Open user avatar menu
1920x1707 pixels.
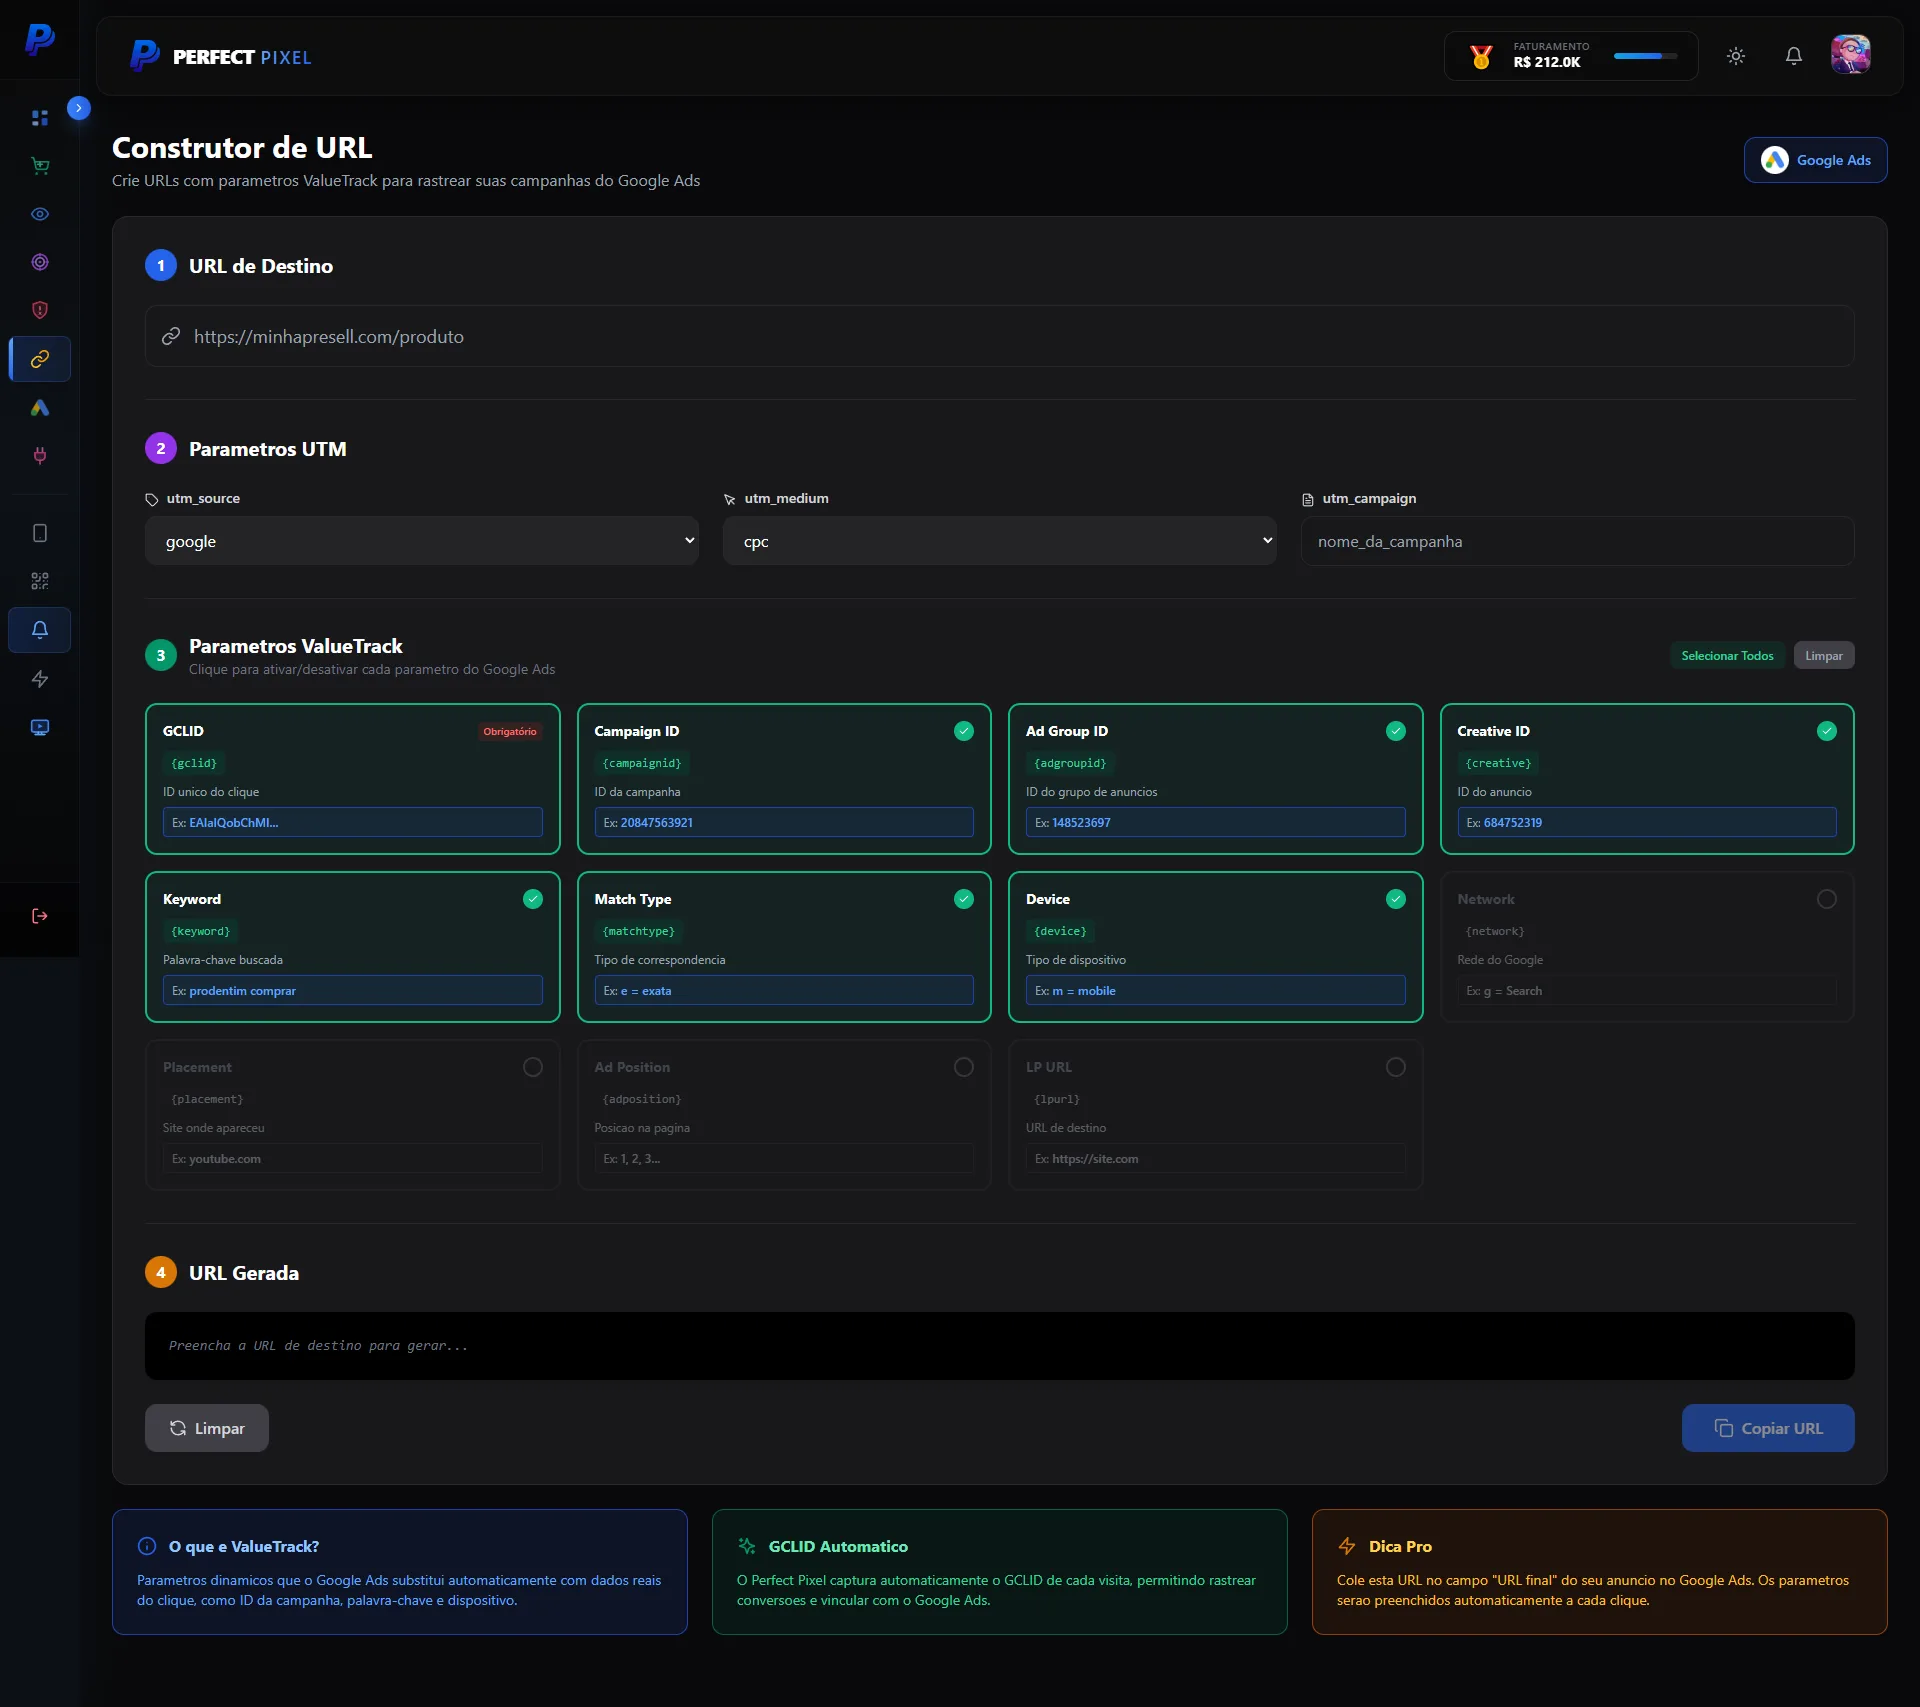(x=1850, y=55)
